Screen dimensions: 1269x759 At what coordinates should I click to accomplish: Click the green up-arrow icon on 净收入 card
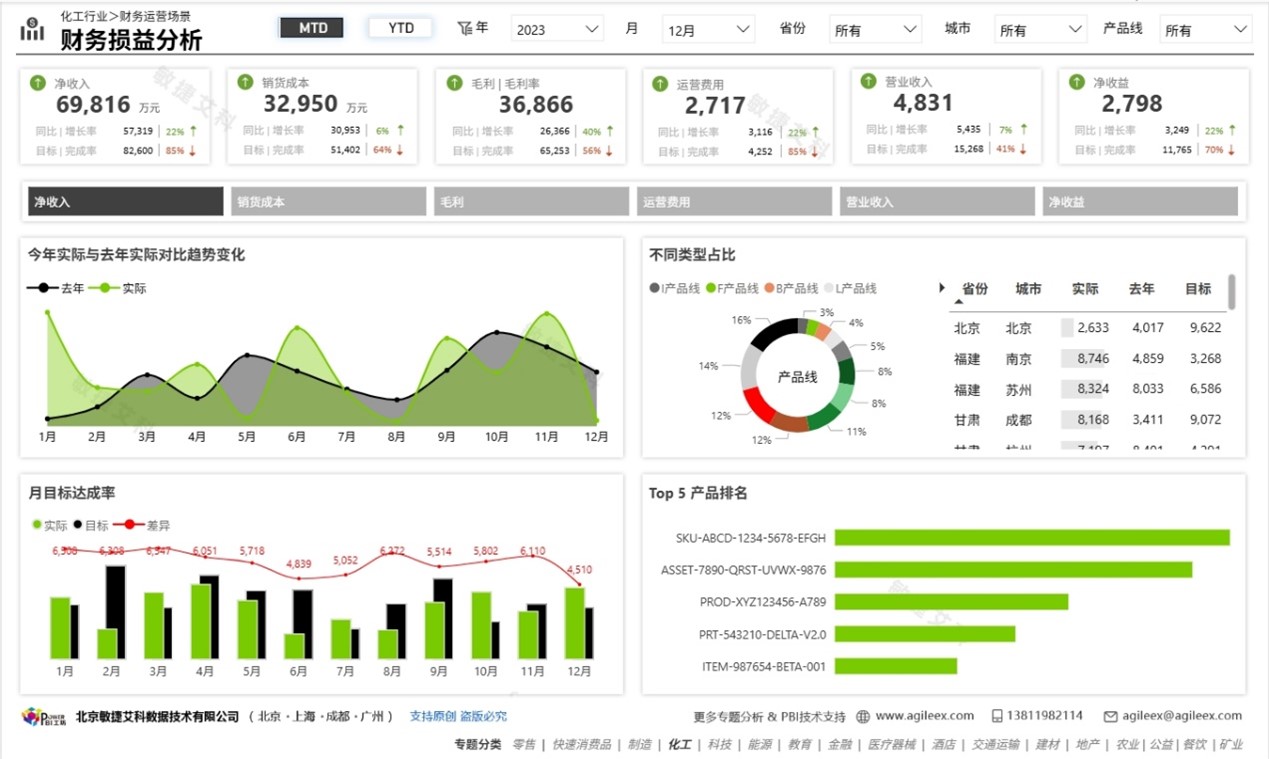tap(38, 84)
